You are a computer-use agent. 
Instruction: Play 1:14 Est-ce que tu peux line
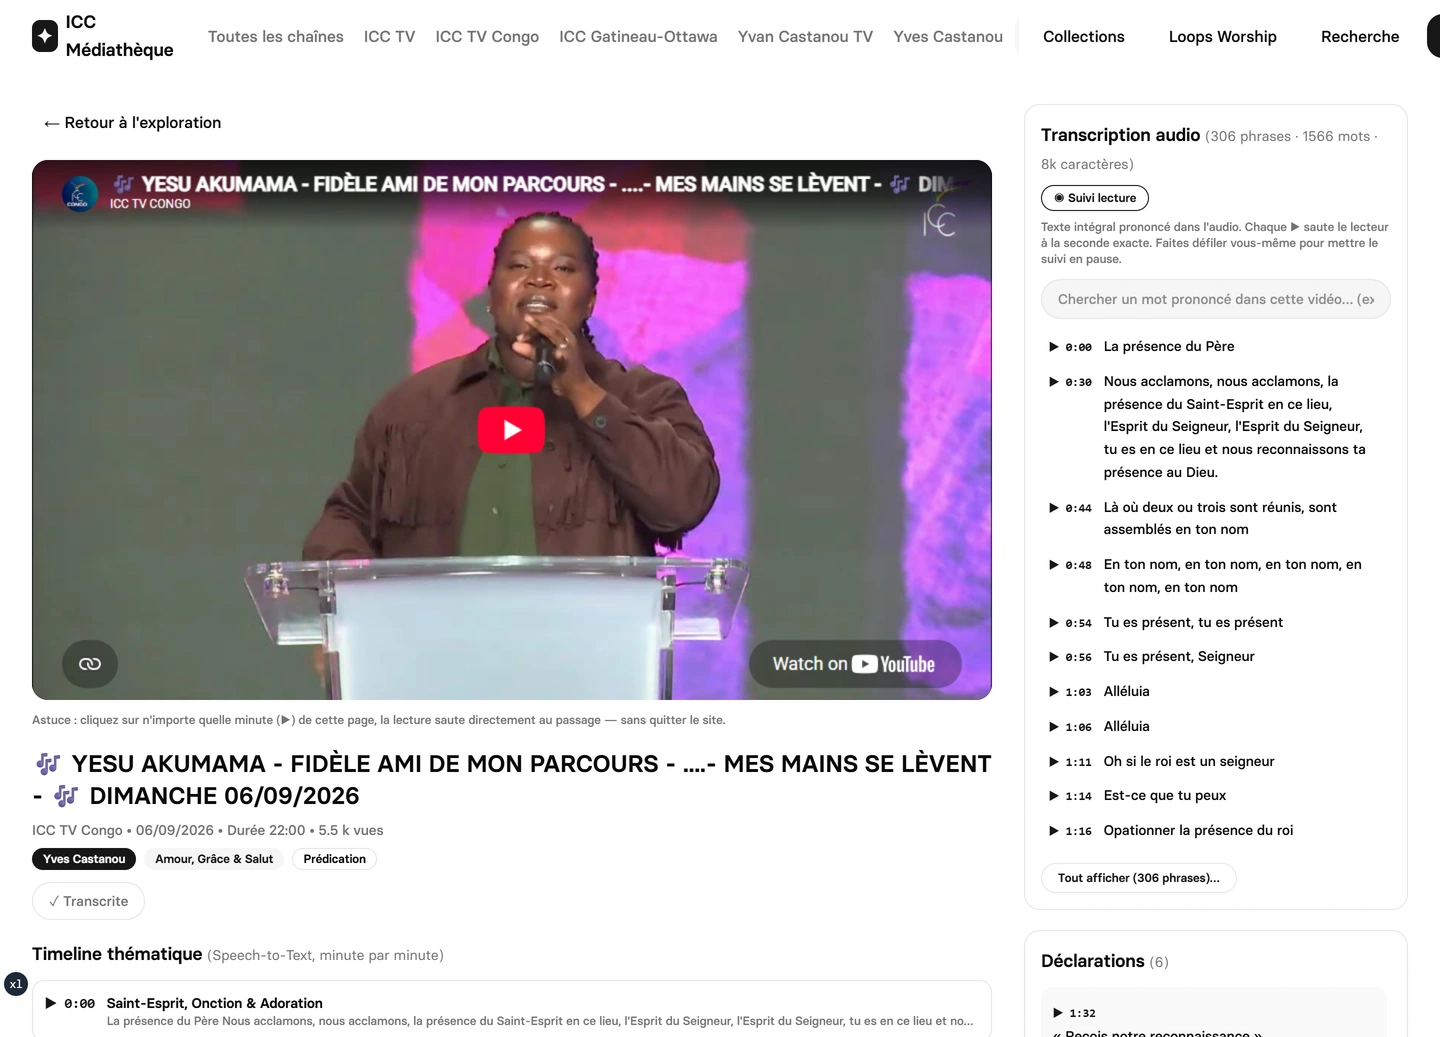1215,796
